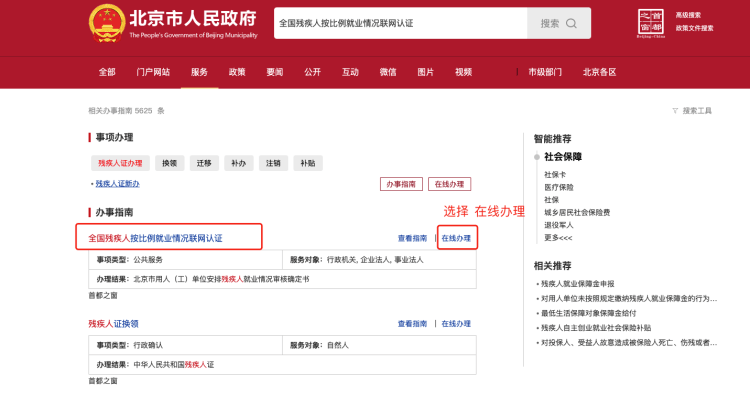This screenshot has width=750, height=395.
Task: Open 最低生活保障对象保障金给付 related link
Action: click(x=588, y=313)
